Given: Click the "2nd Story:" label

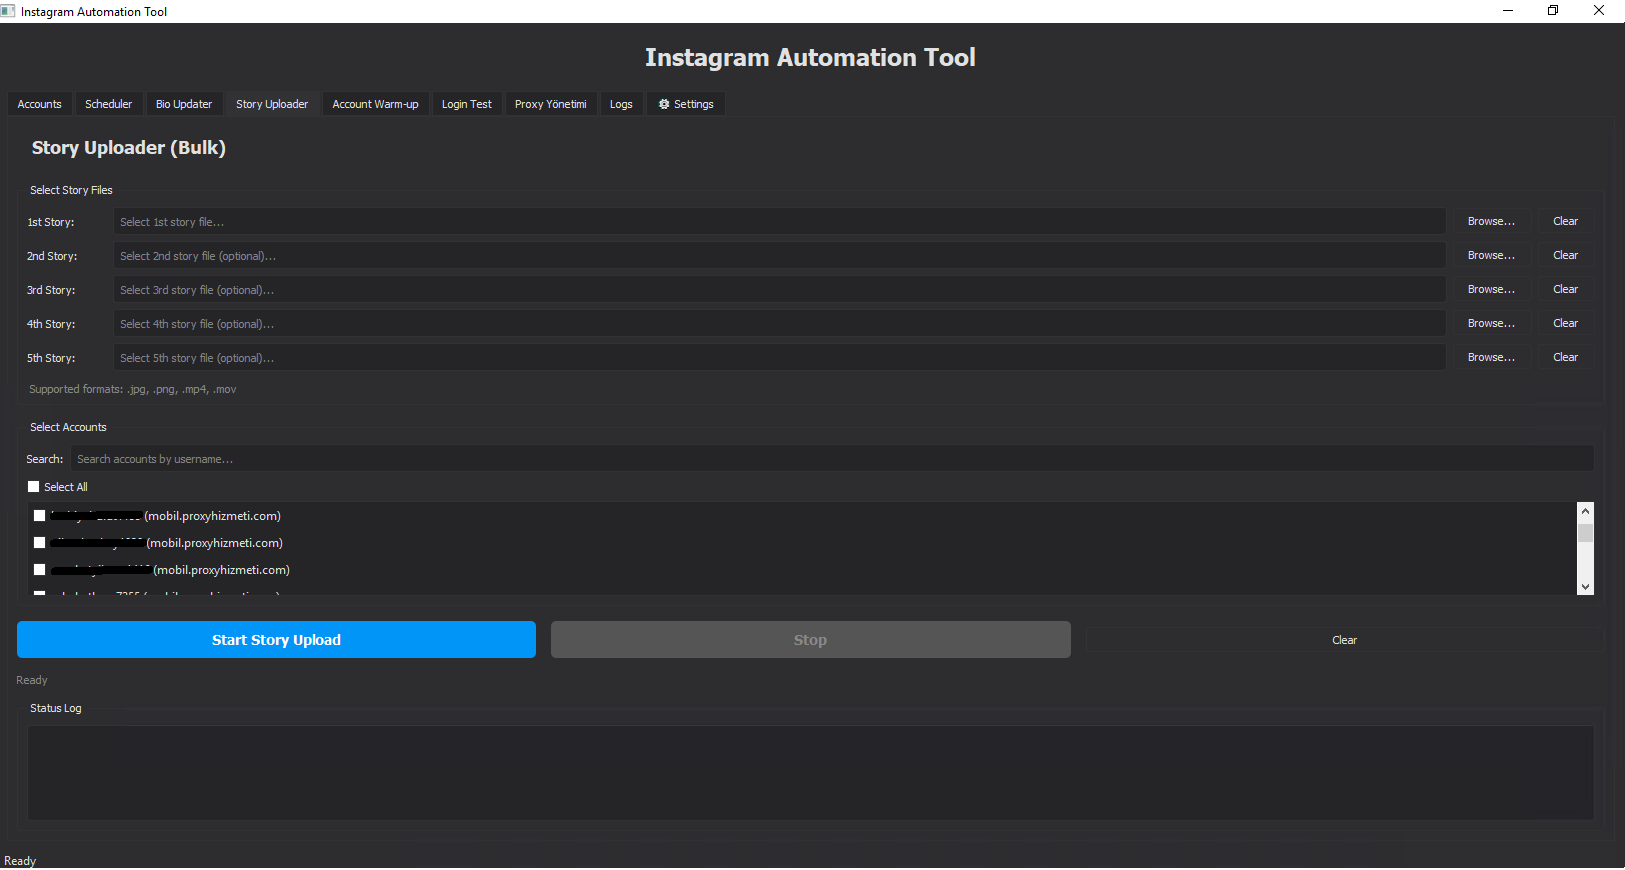Looking at the screenshot, I should 52,256.
